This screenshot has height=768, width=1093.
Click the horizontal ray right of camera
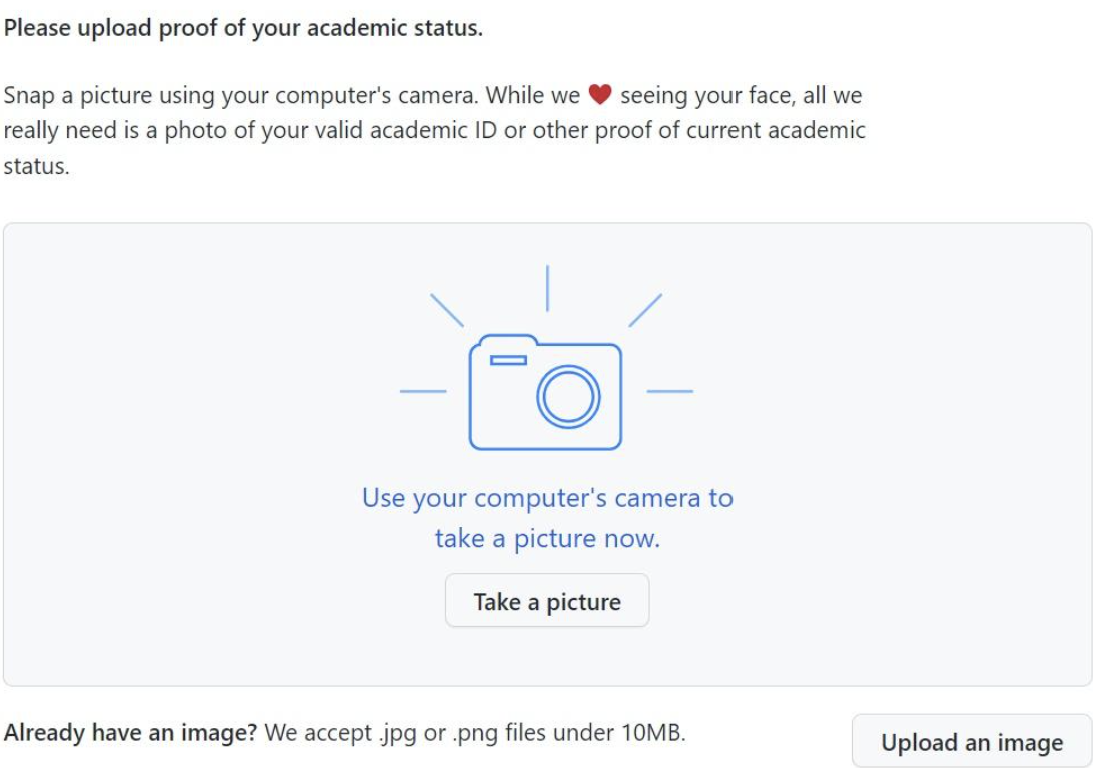(x=670, y=391)
